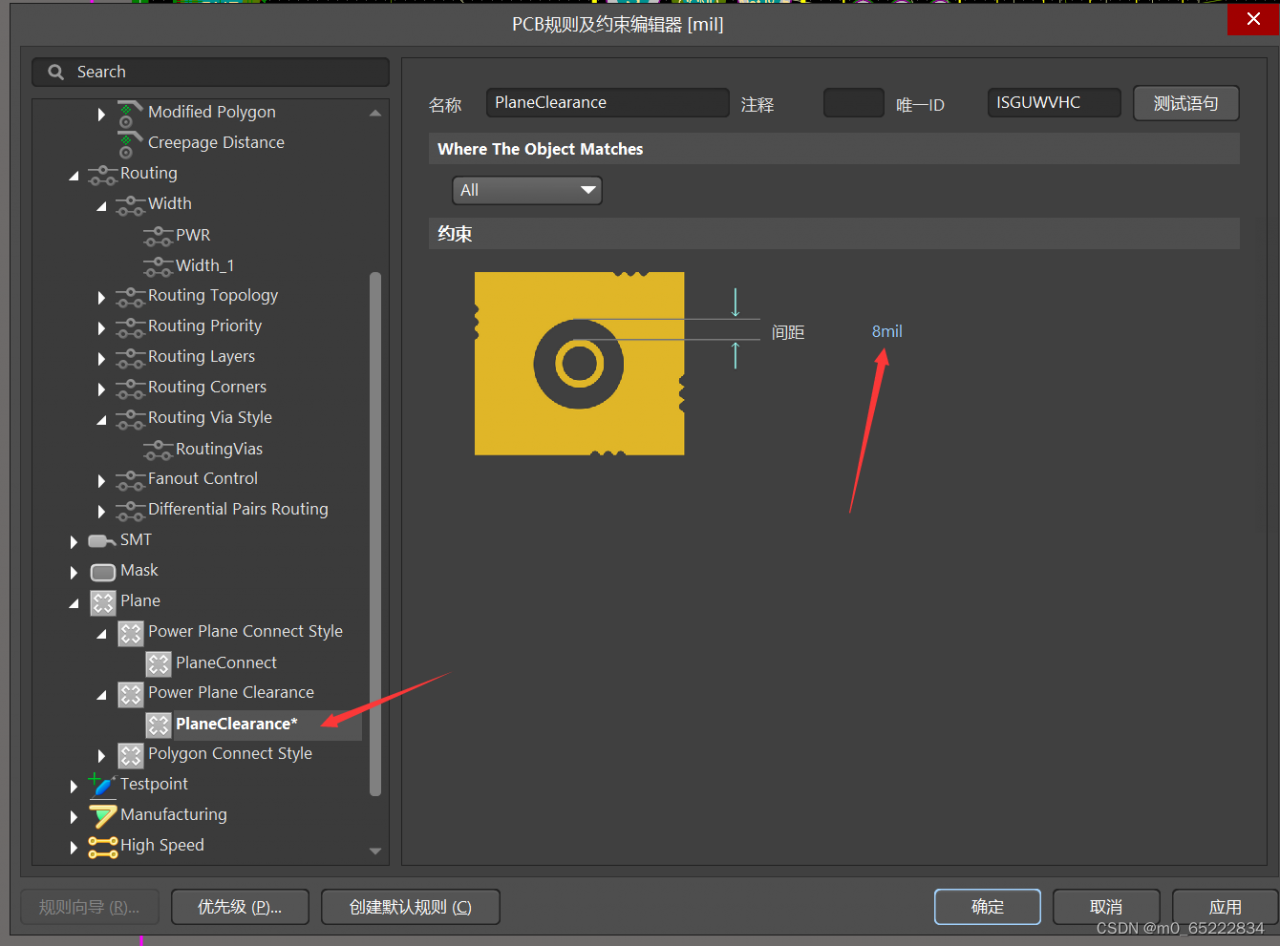The image size is (1280, 946).
Task: Click the 注释 comment field
Action: (x=854, y=103)
